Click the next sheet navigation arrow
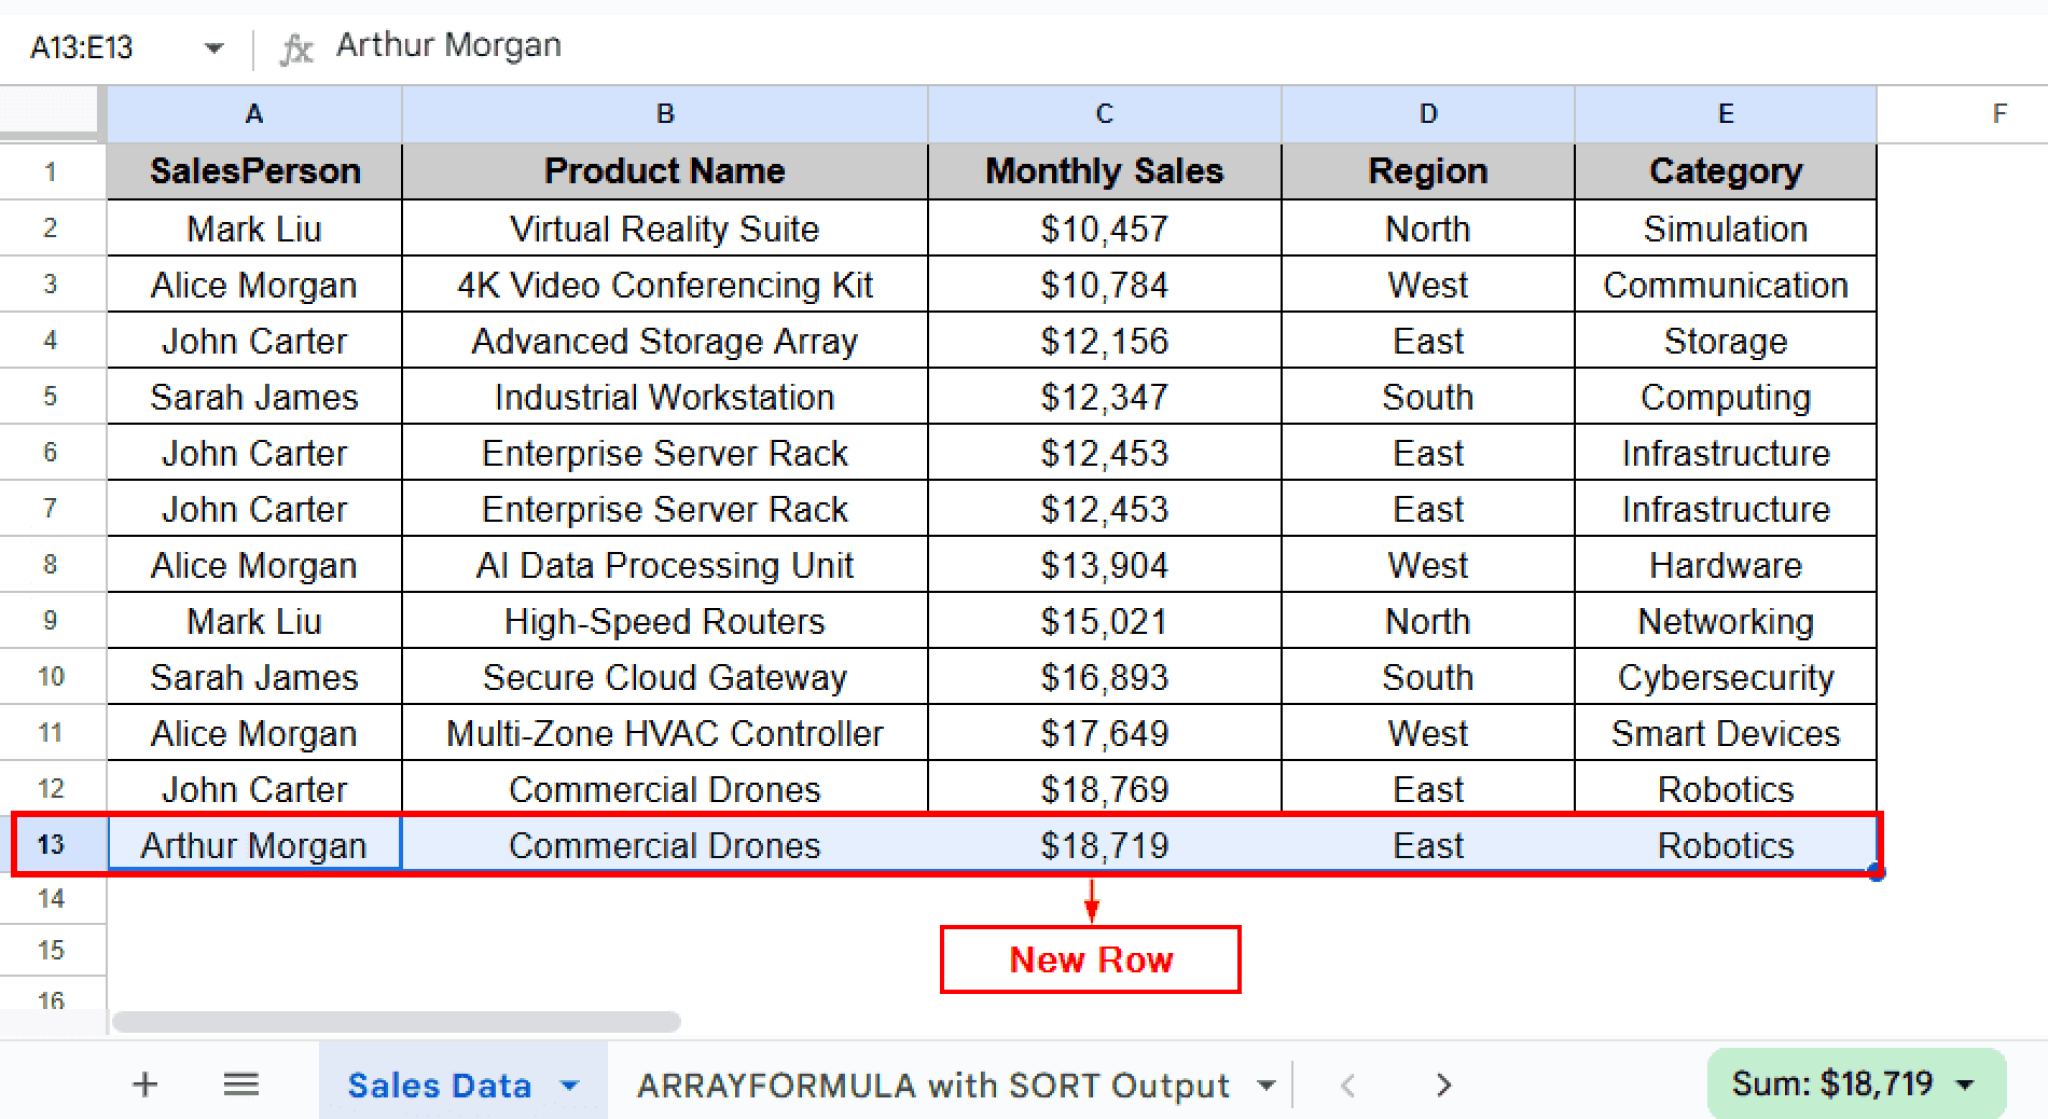2048x1119 pixels. (1443, 1084)
